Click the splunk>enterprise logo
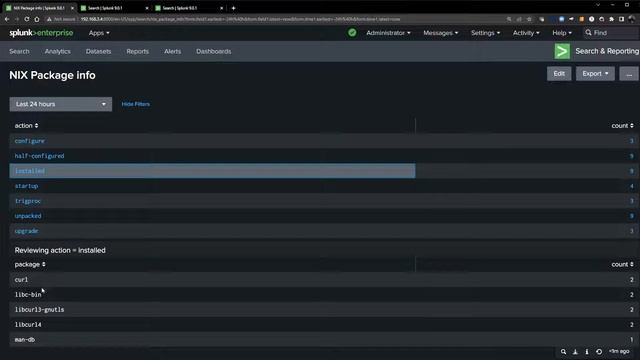Viewport: 640px width, 360px height. (x=41, y=33)
